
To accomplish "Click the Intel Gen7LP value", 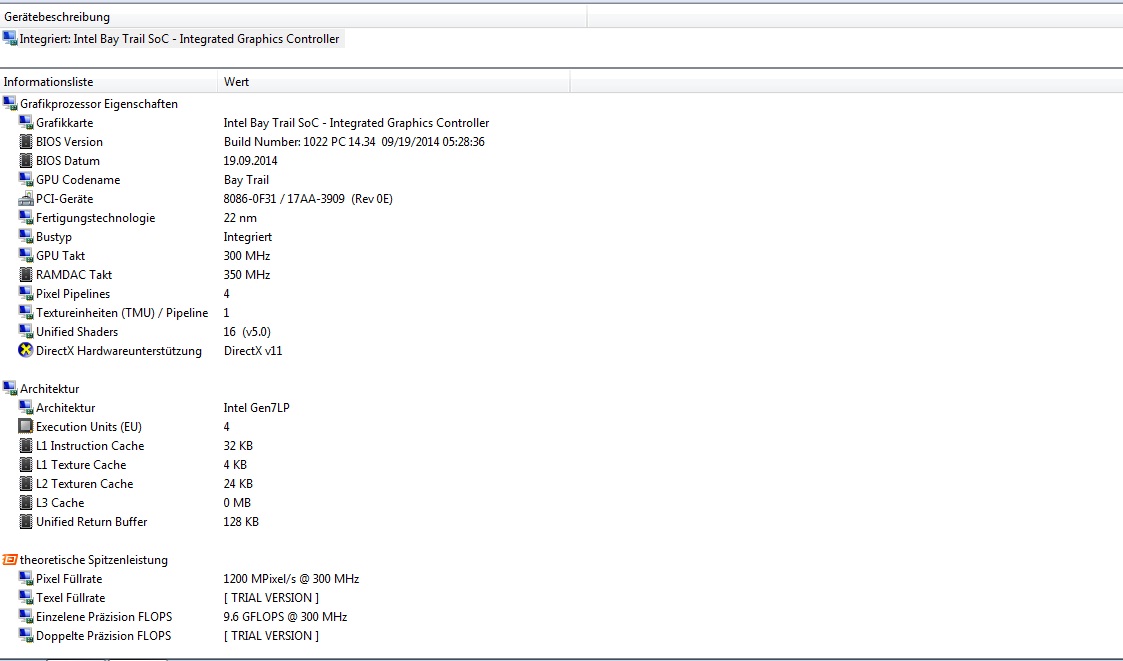I will click(x=256, y=407).
